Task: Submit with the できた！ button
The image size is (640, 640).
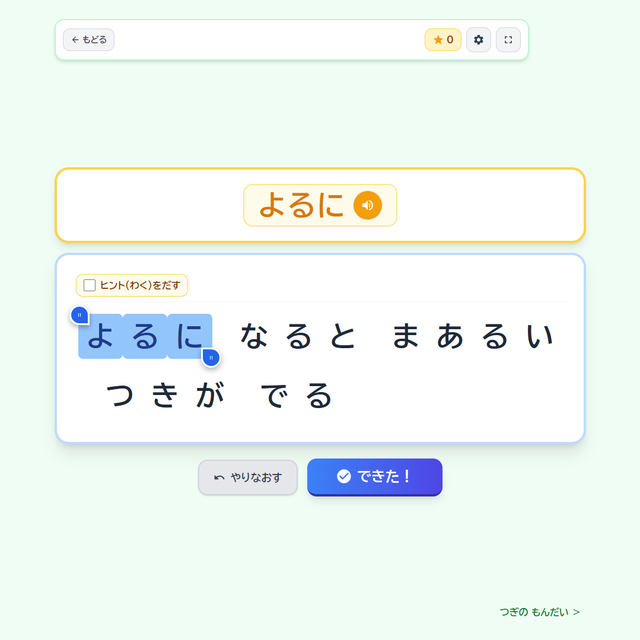Action: (x=375, y=477)
